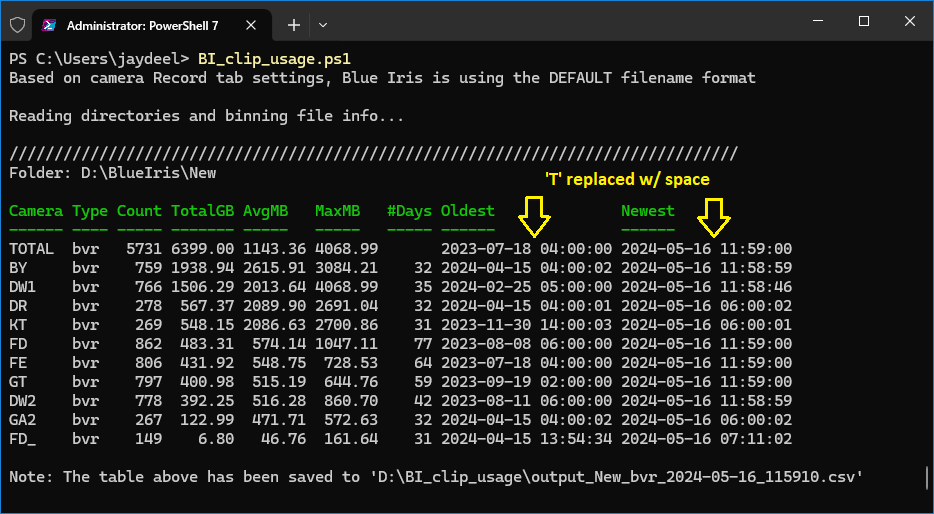The height and width of the screenshot is (514, 934).
Task: Click the Camera column header
Action: 36,211
